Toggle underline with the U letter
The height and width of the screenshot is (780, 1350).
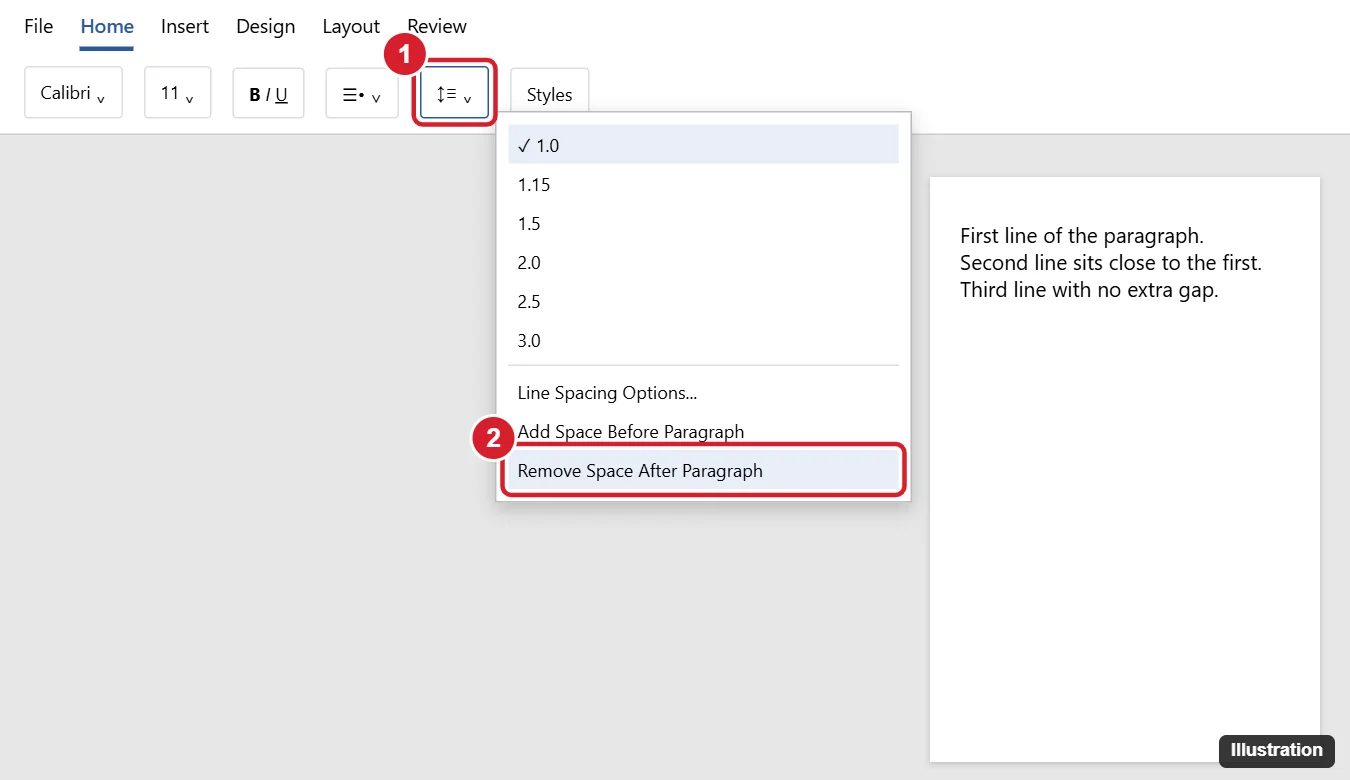(x=281, y=95)
